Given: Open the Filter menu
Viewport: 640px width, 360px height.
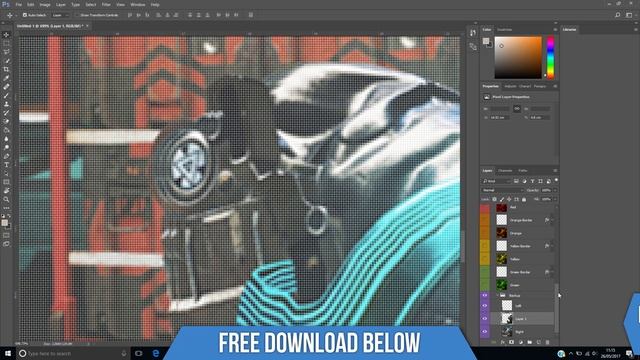Looking at the screenshot, I should pos(106,4).
